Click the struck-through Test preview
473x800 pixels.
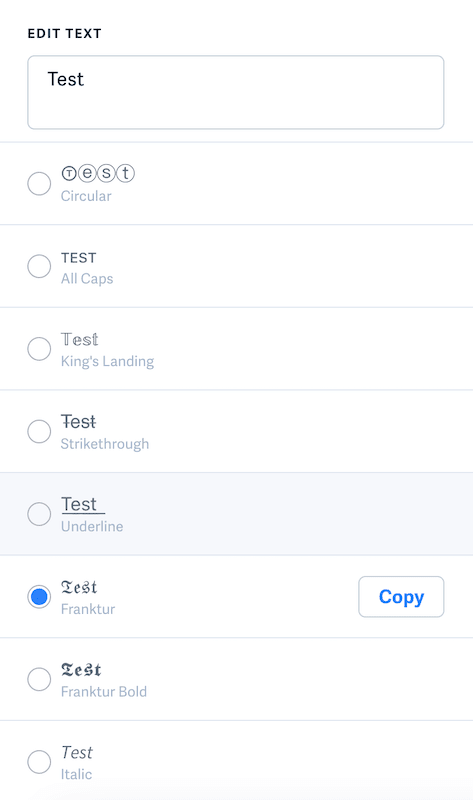click(x=79, y=422)
